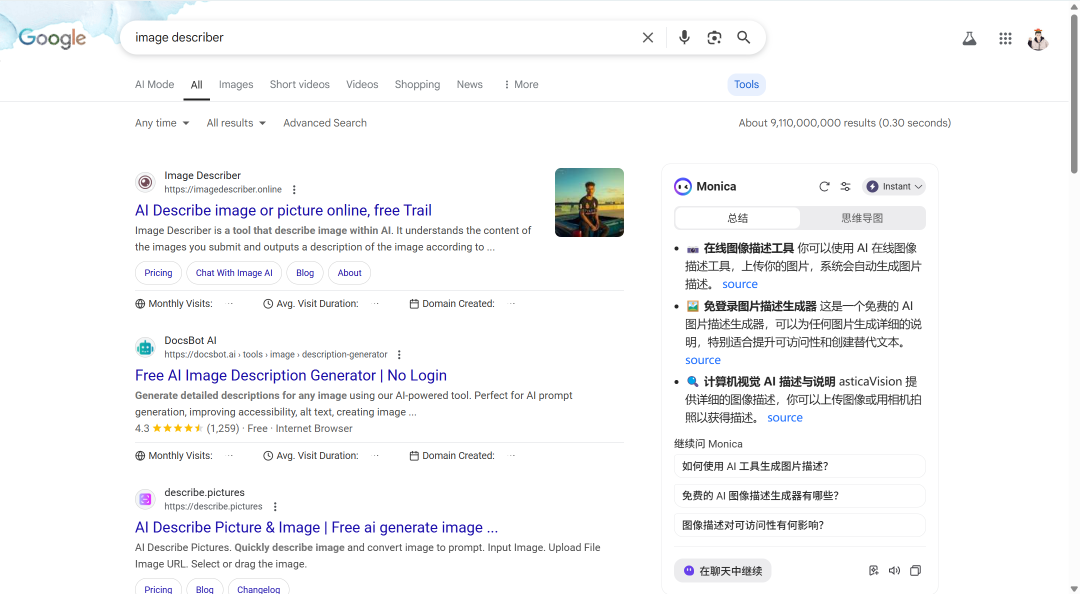Read Monica's answer aloud with speaker icon

pyautogui.click(x=894, y=571)
